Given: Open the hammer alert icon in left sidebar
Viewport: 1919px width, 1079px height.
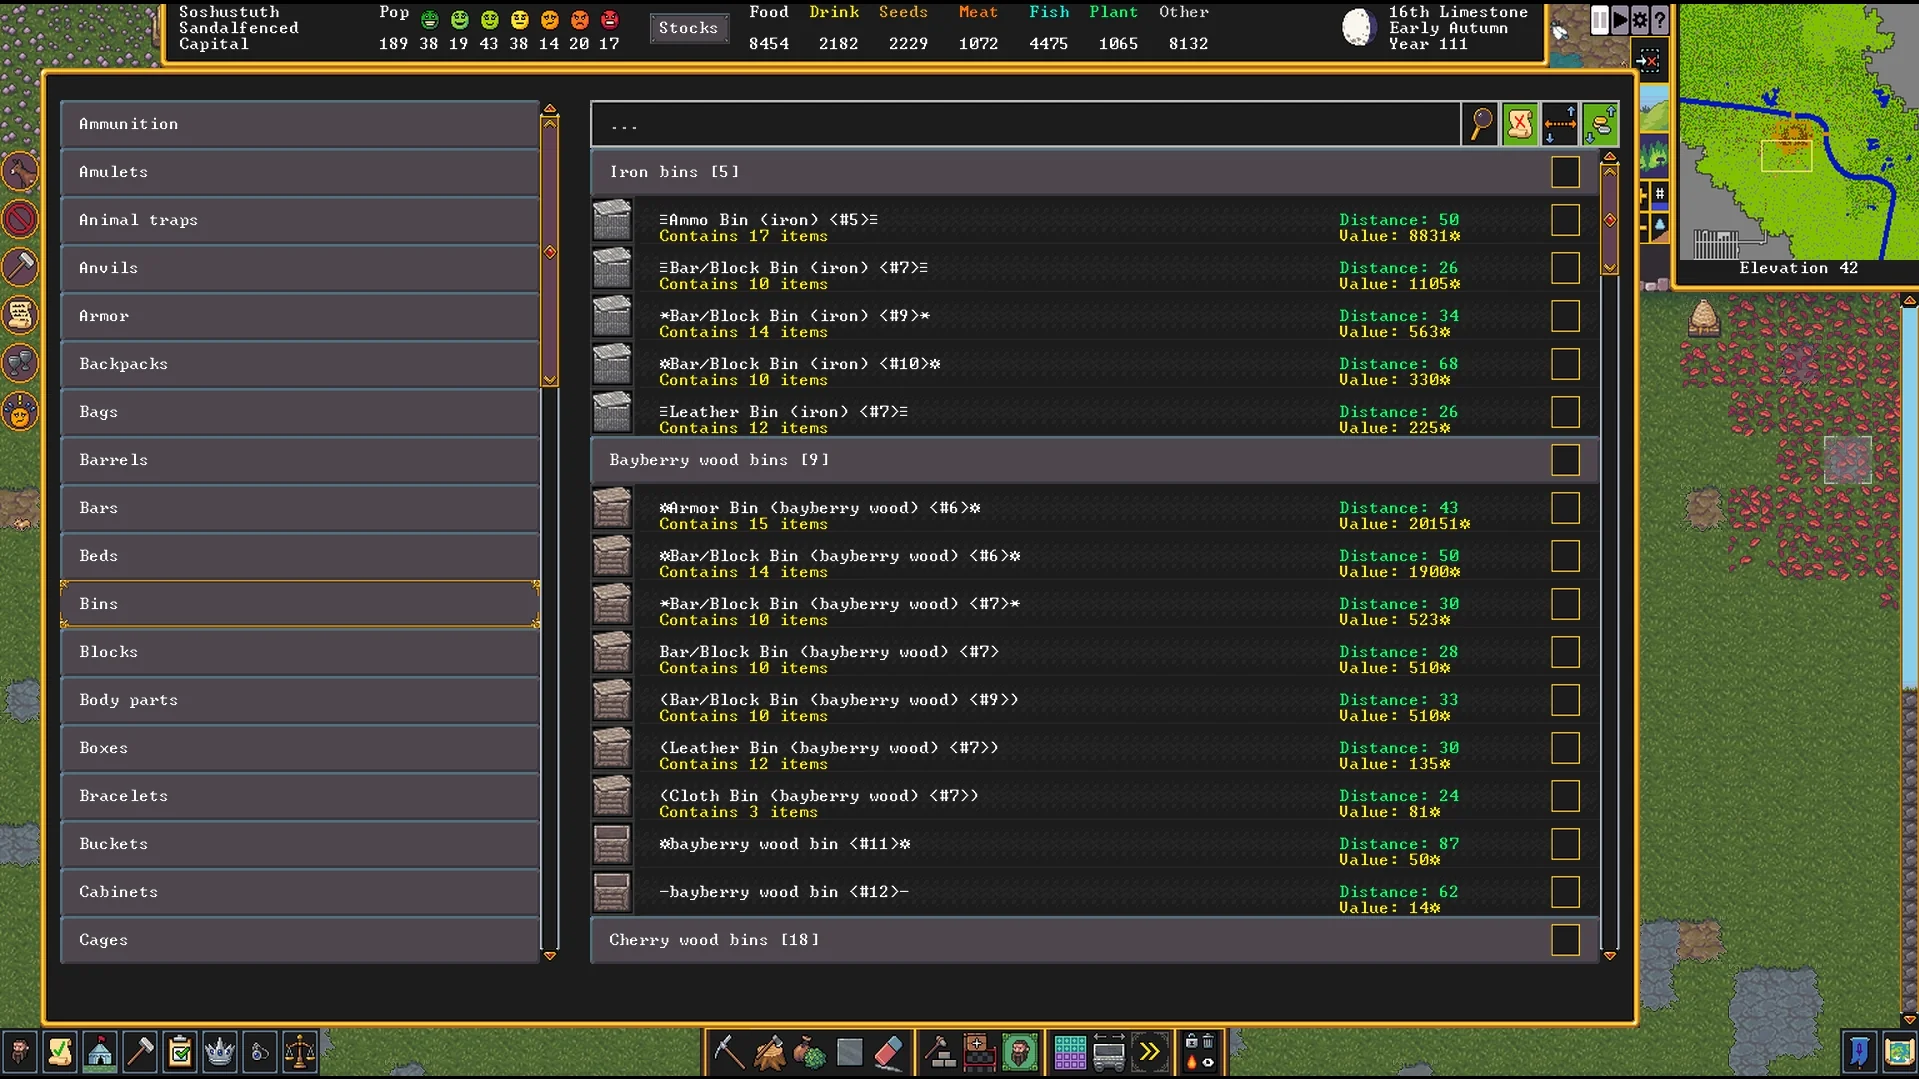Looking at the screenshot, I should (x=20, y=266).
